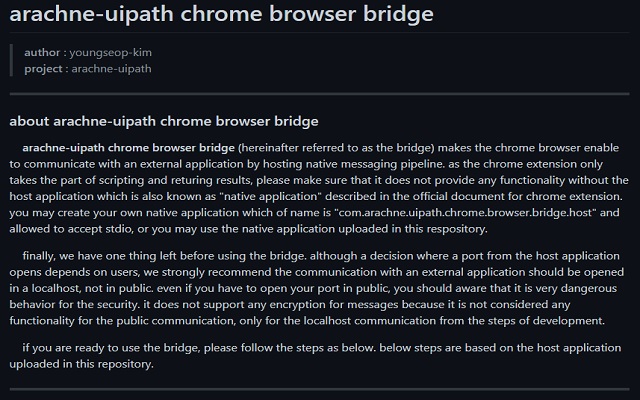Click the 'author' label in the quote block
This screenshot has height=400, width=640.
pos(43,51)
